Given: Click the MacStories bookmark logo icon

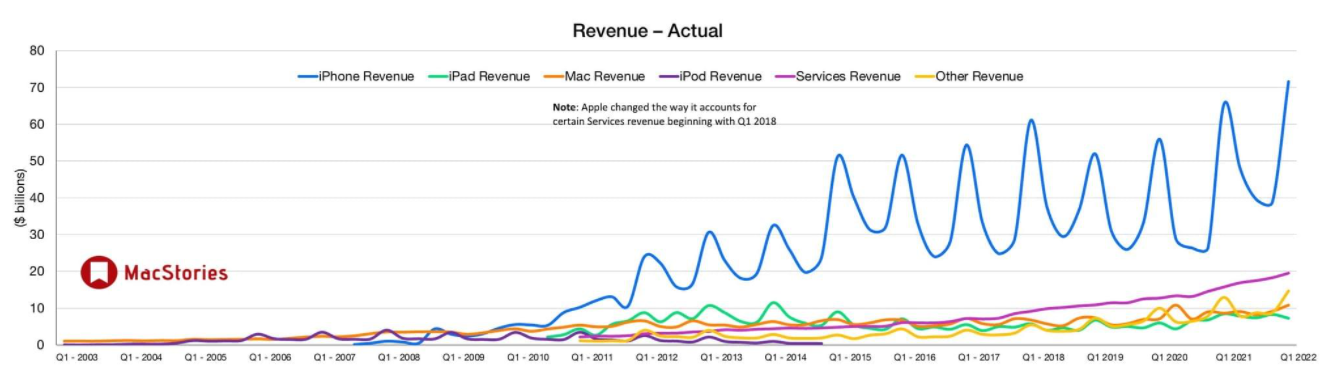Looking at the screenshot, I should pyautogui.click(x=99, y=272).
